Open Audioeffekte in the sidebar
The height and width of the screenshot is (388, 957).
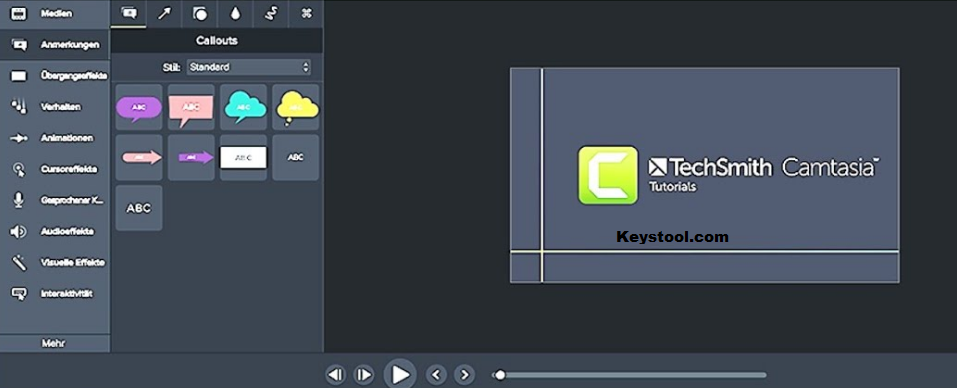(55, 231)
